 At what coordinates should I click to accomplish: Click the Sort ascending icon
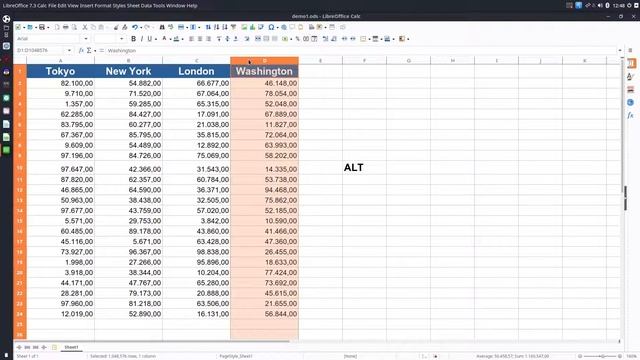(x=216, y=27)
